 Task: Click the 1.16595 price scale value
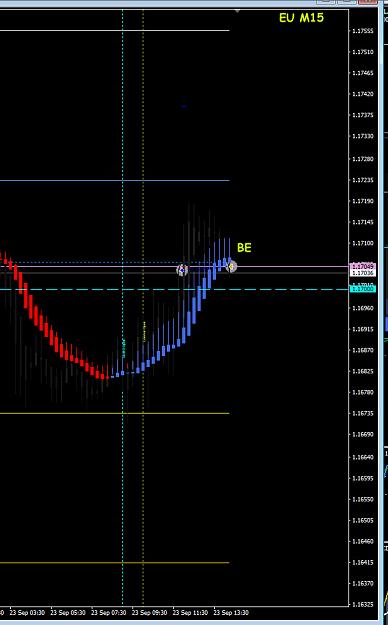click(x=363, y=478)
